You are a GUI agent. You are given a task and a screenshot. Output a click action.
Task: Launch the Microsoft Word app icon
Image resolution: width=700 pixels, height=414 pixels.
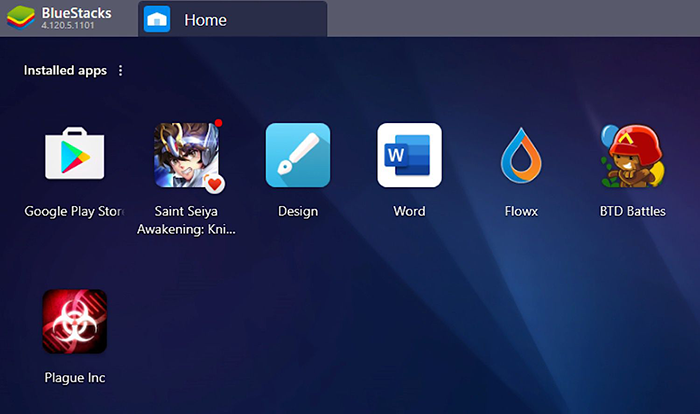pyautogui.click(x=409, y=156)
